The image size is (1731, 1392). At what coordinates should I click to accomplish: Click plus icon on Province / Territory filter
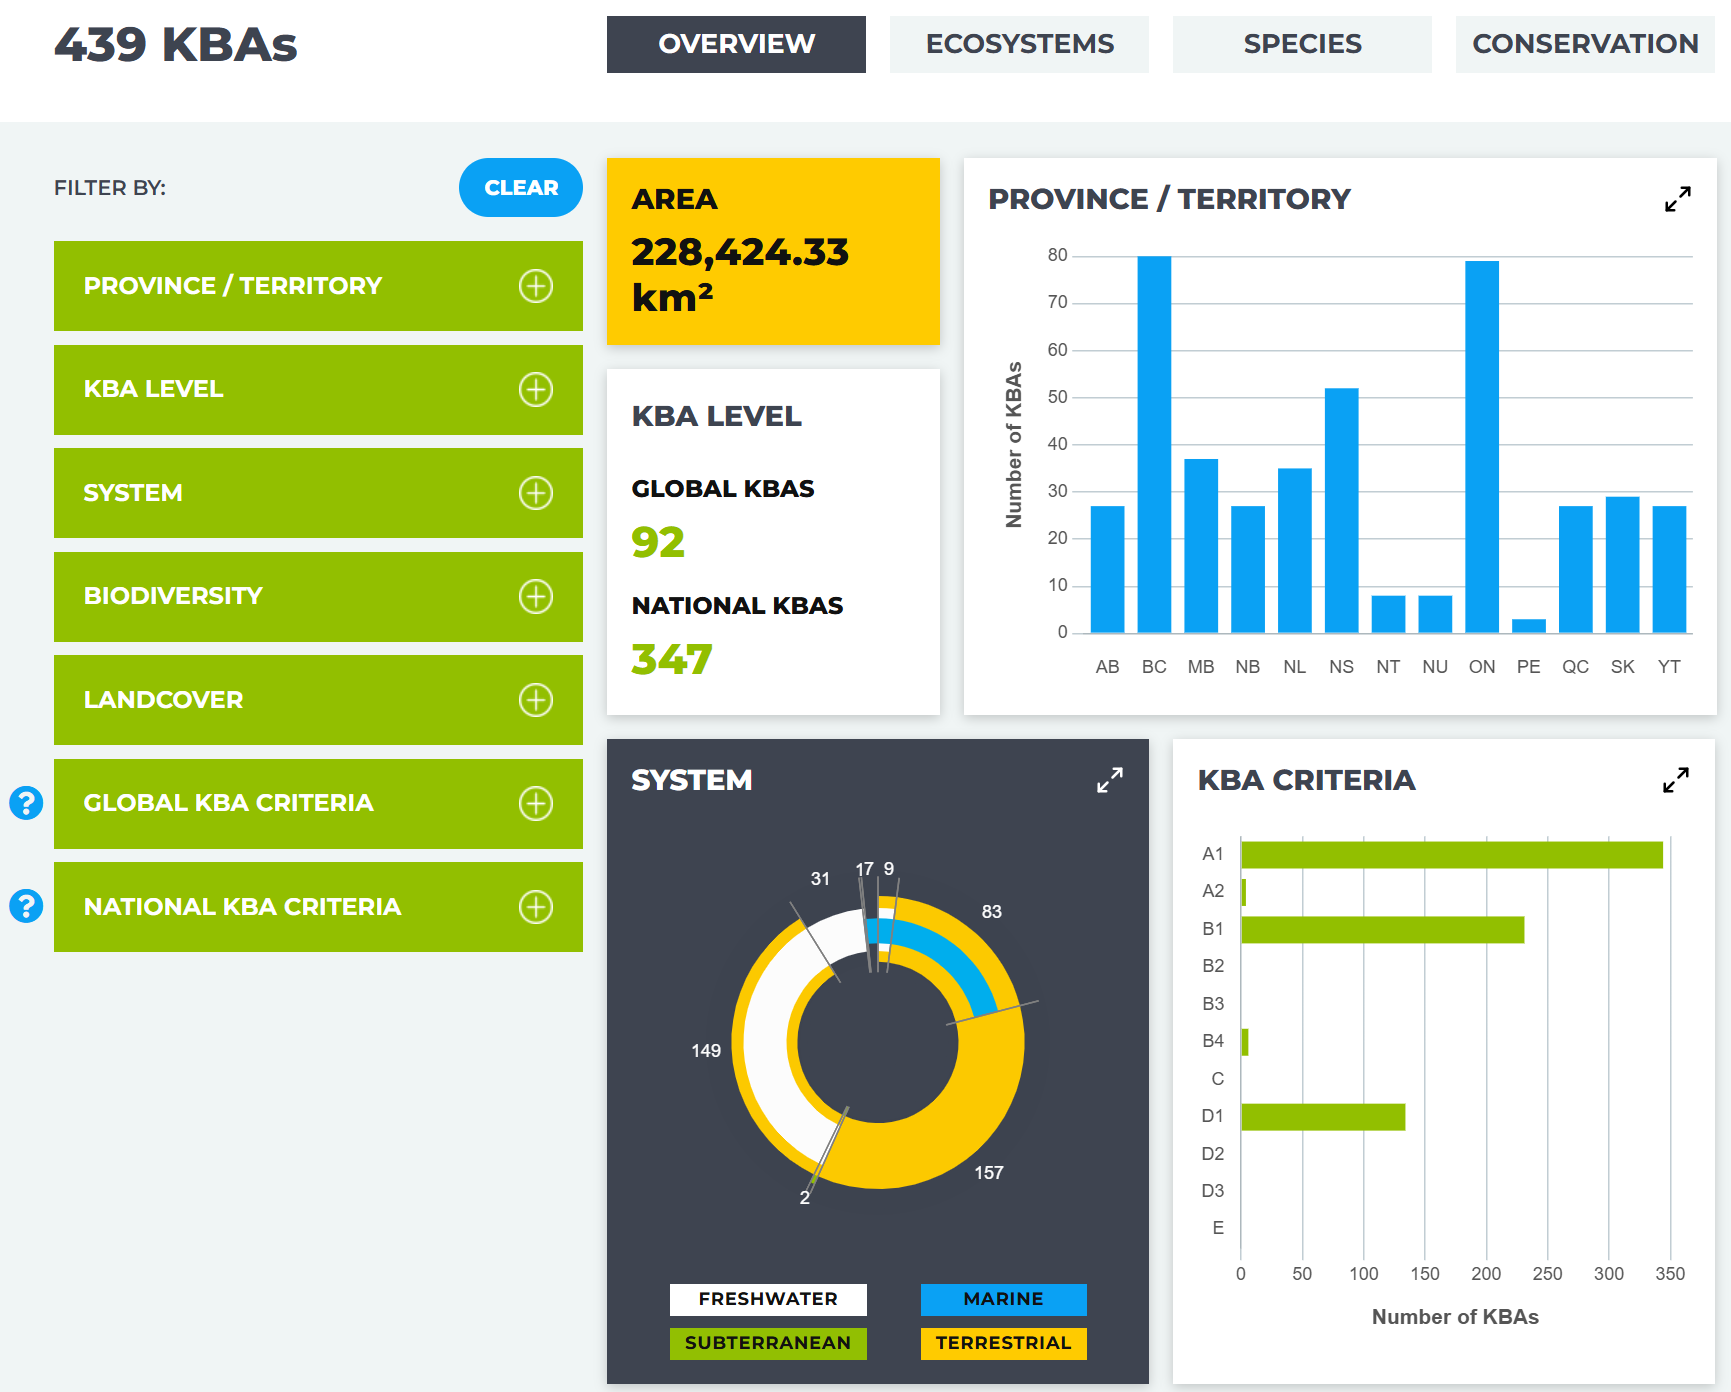[x=536, y=286]
